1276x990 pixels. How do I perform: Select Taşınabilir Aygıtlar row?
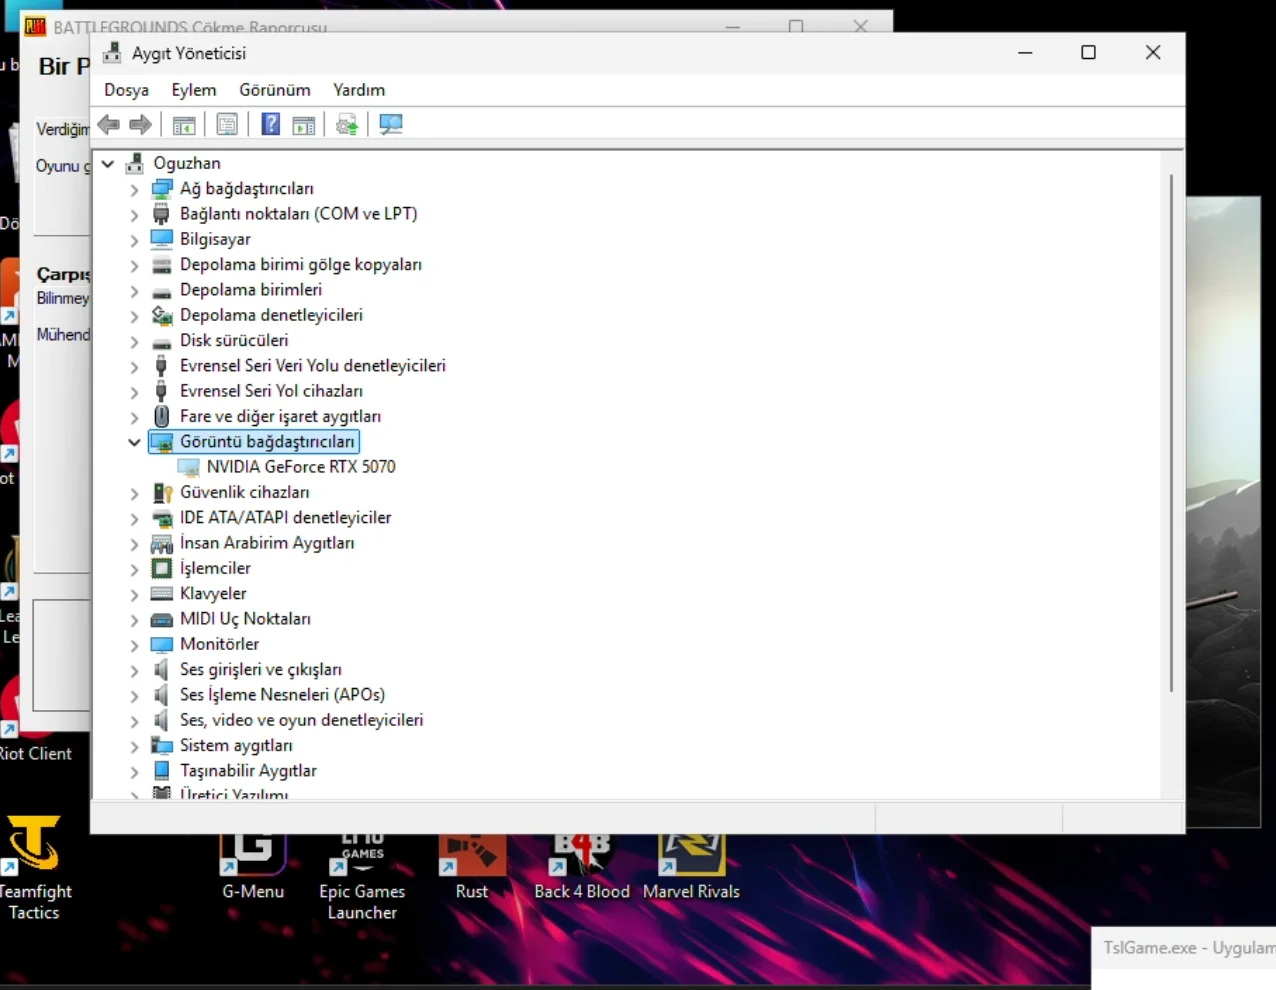coord(248,771)
